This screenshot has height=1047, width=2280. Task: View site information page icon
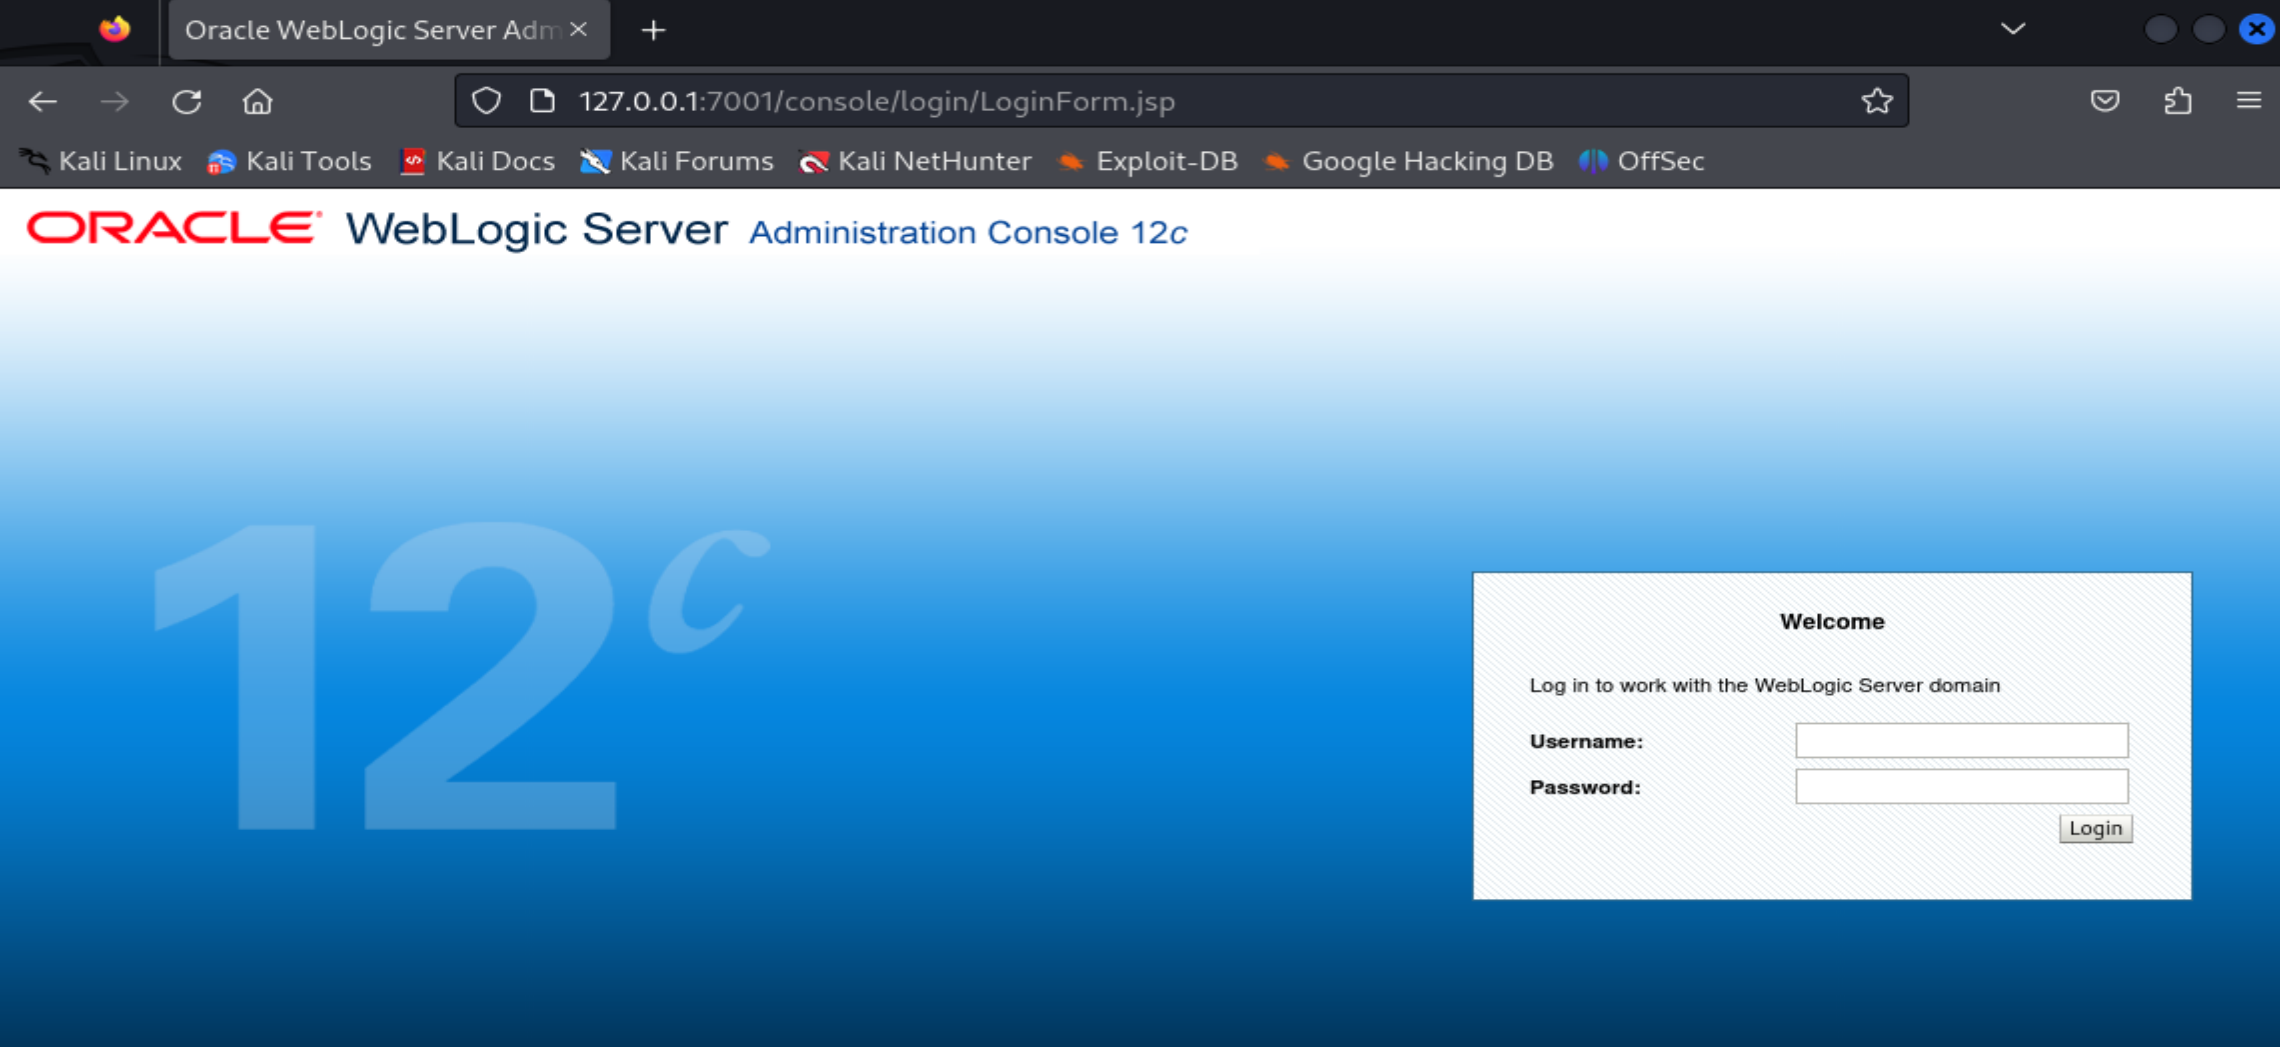[542, 101]
